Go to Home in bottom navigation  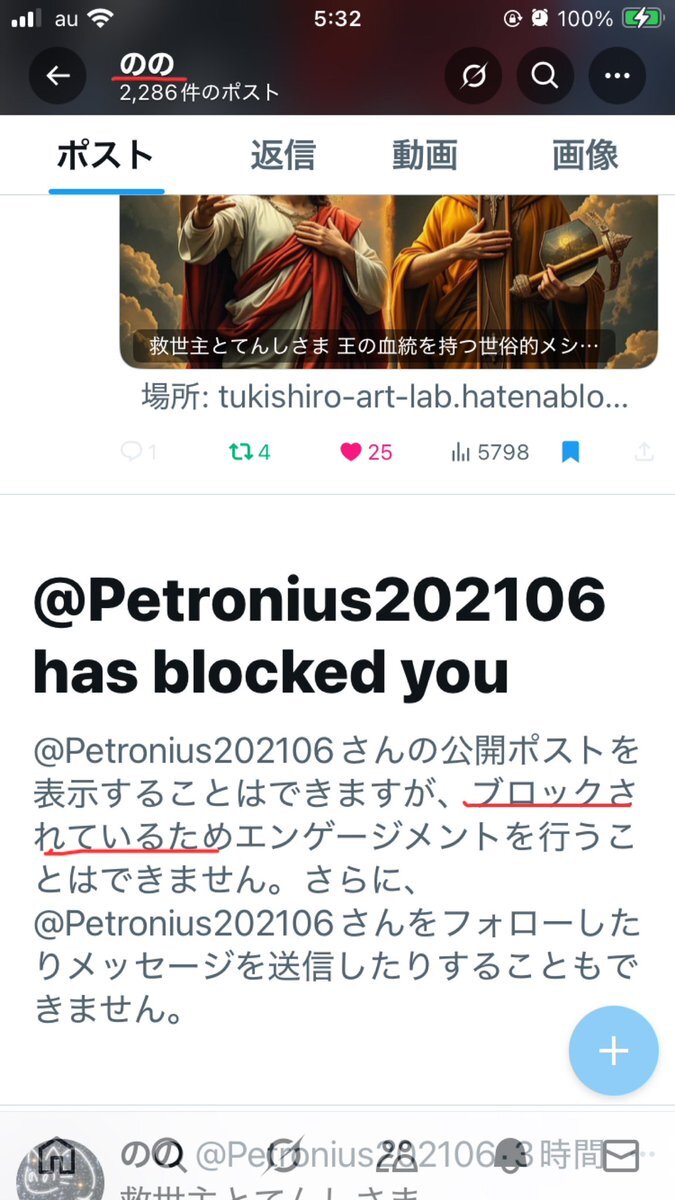56,1157
